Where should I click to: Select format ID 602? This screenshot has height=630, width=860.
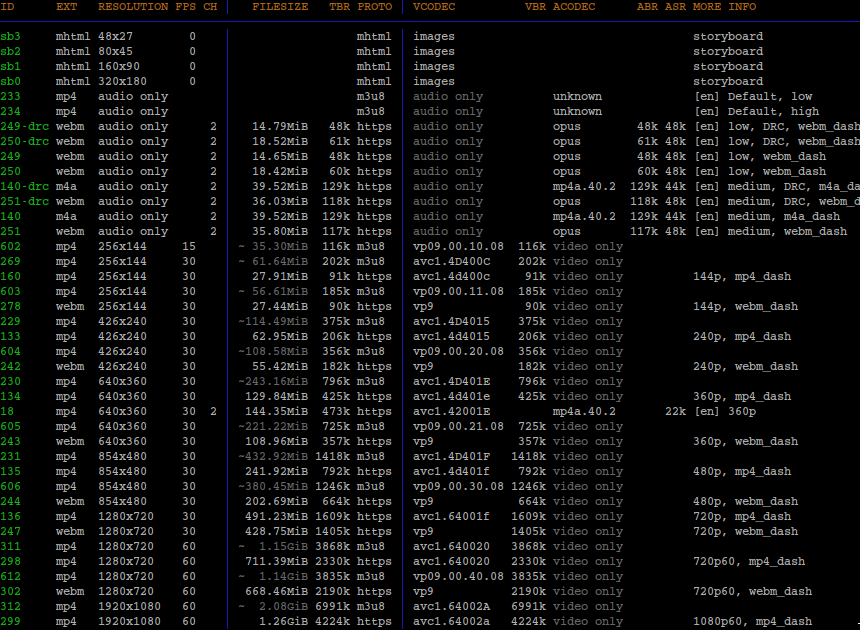(10, 246)
